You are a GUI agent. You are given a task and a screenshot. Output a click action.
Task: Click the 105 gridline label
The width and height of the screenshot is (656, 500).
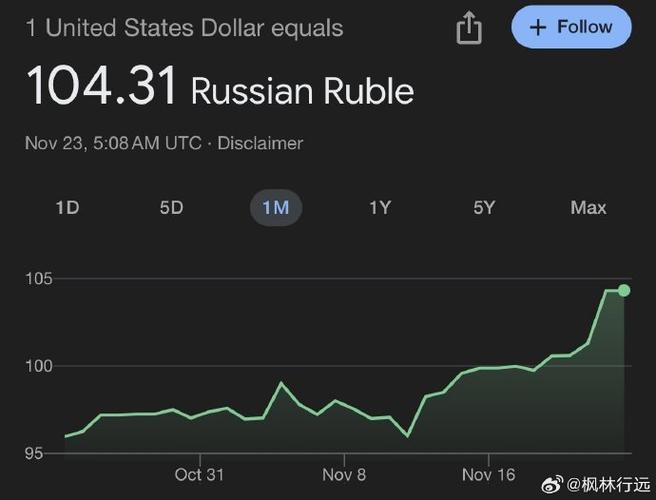point(39,278)
